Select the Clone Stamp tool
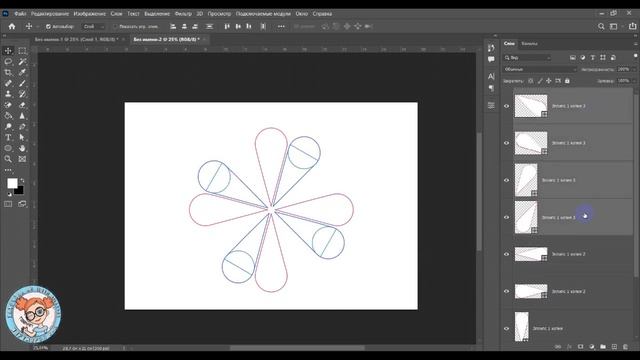Screen dimensions: 640x360 (x=8, y=94)
